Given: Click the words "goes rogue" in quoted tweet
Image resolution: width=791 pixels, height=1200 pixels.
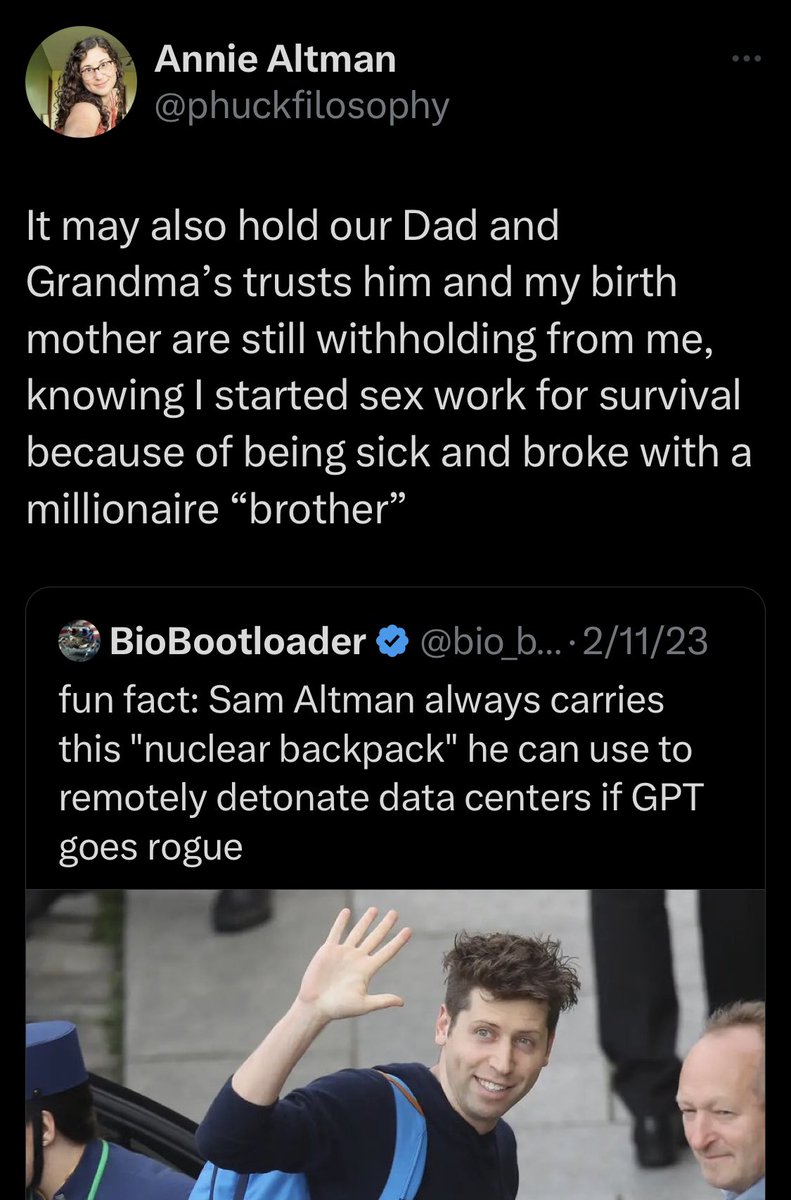Looking at the screenshot, I should (x=151, y=848).
